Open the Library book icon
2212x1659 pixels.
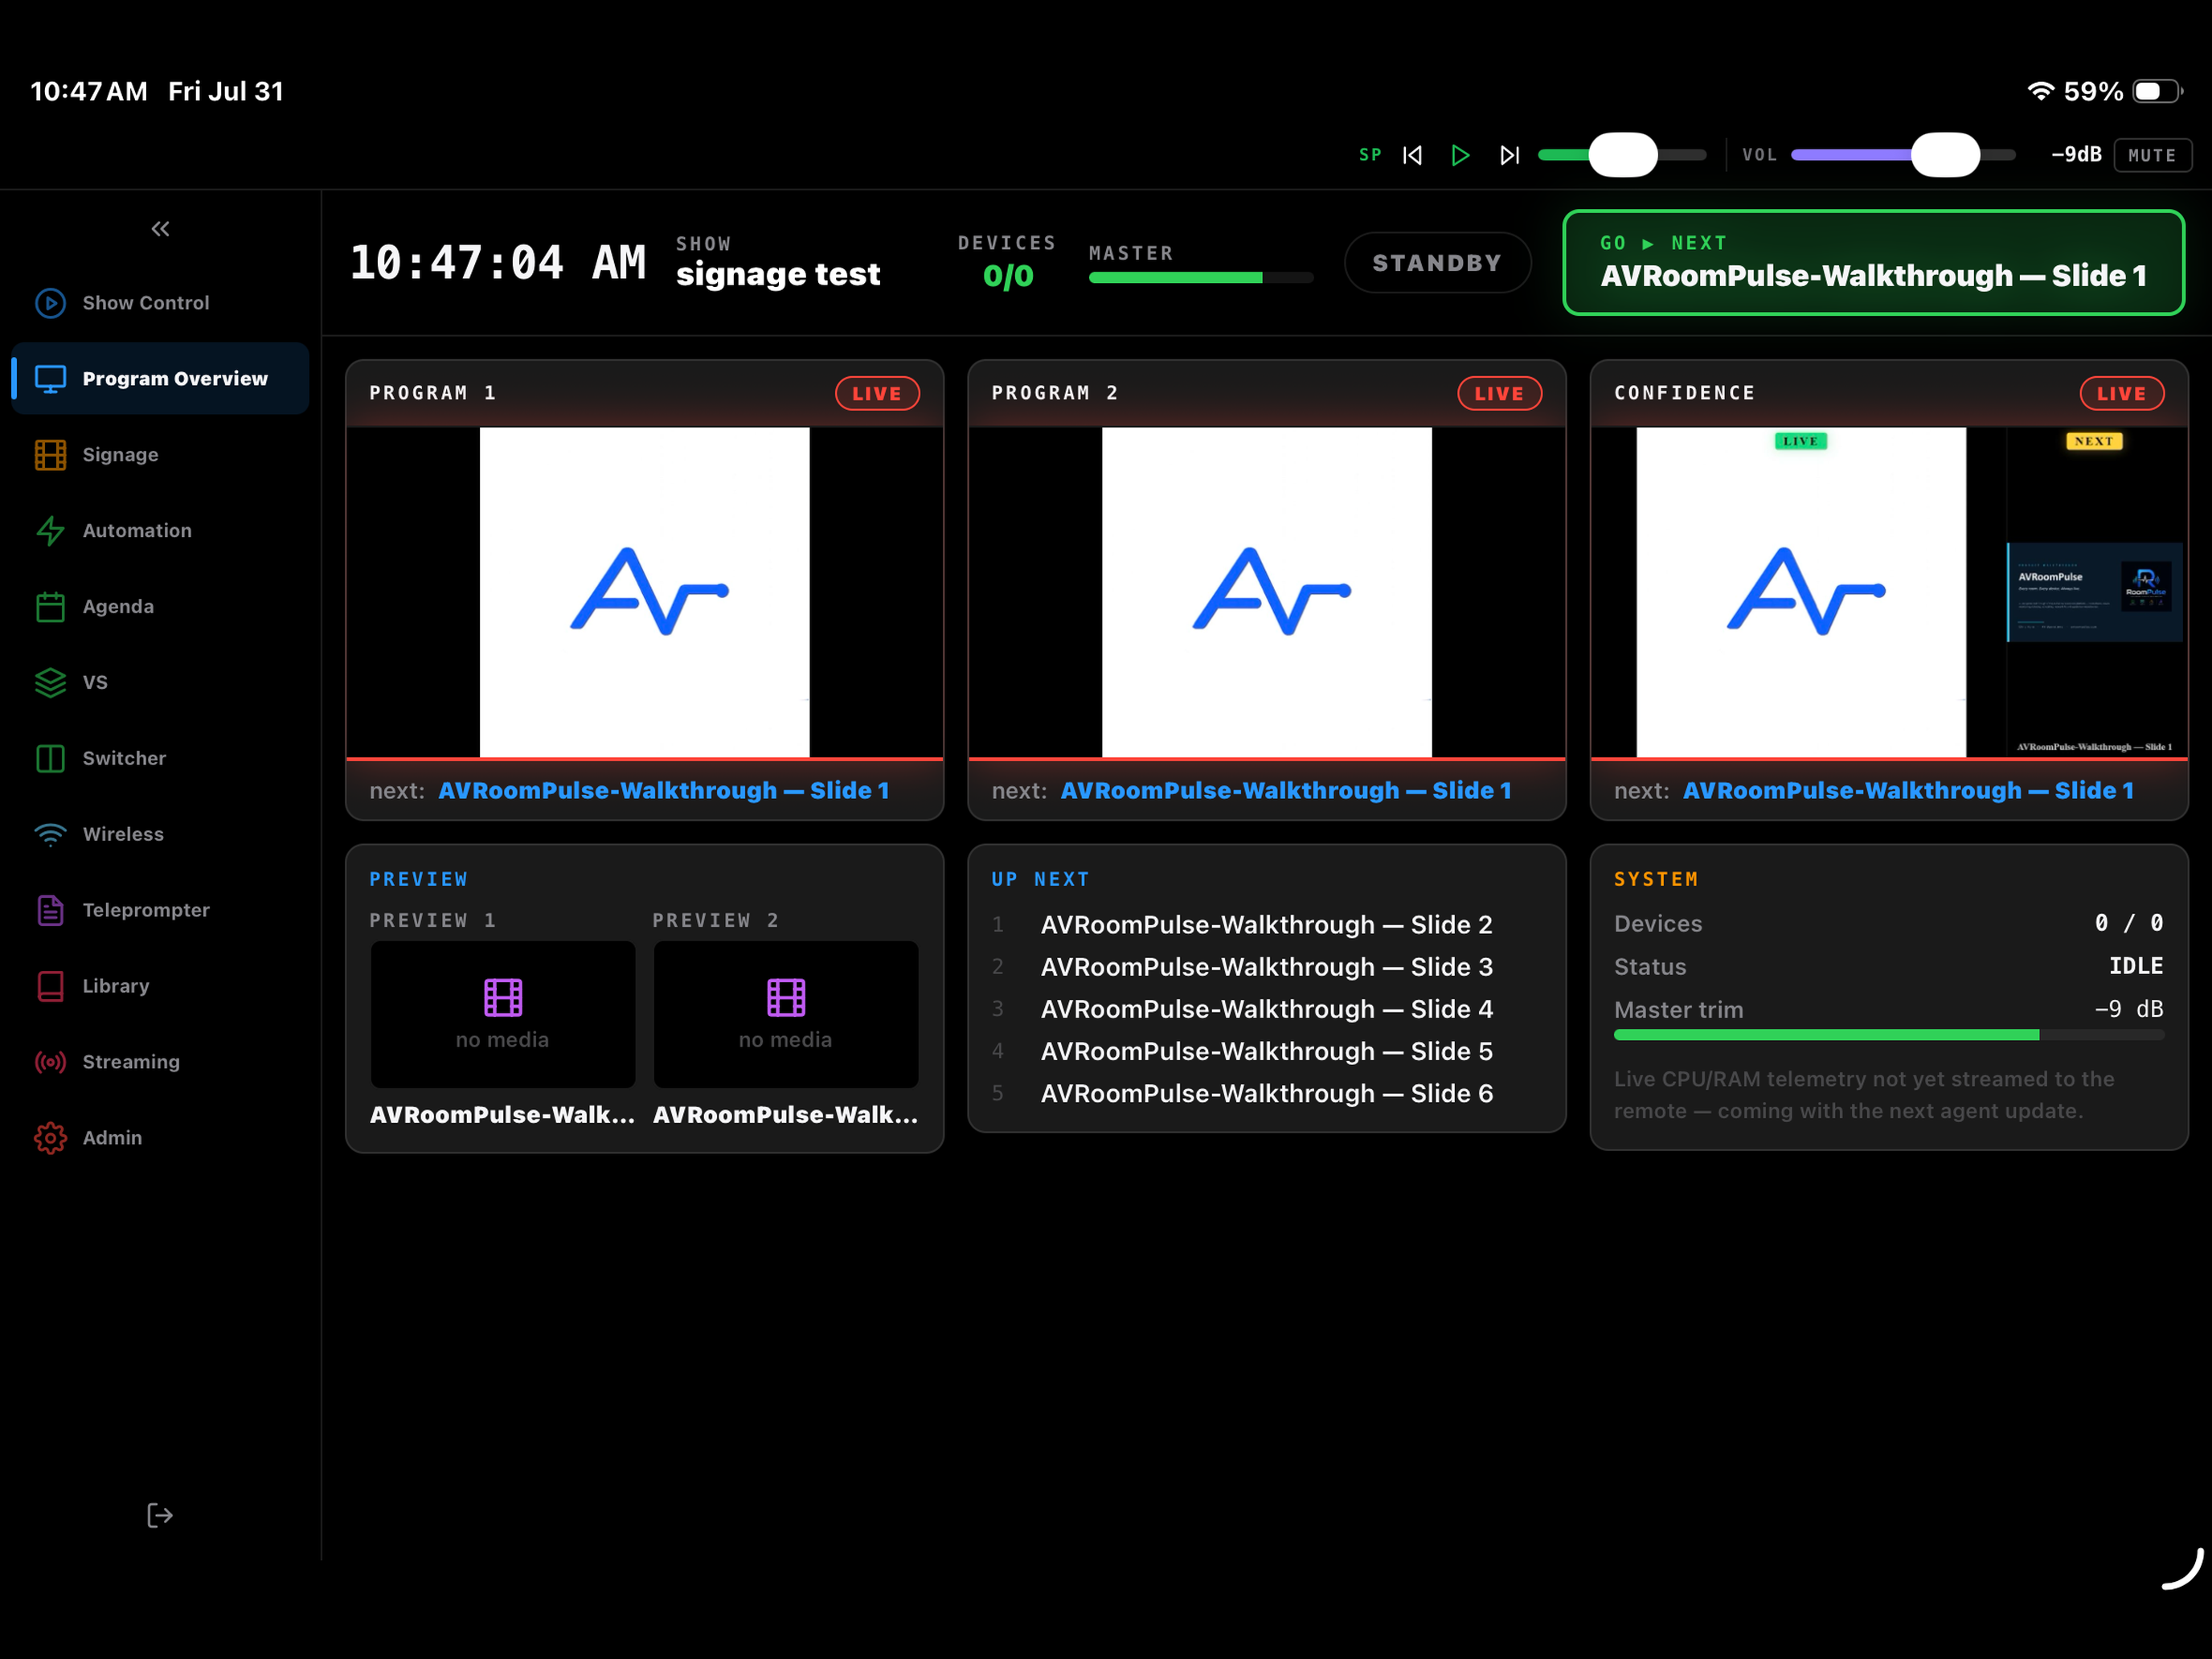(x=50, y=987)
